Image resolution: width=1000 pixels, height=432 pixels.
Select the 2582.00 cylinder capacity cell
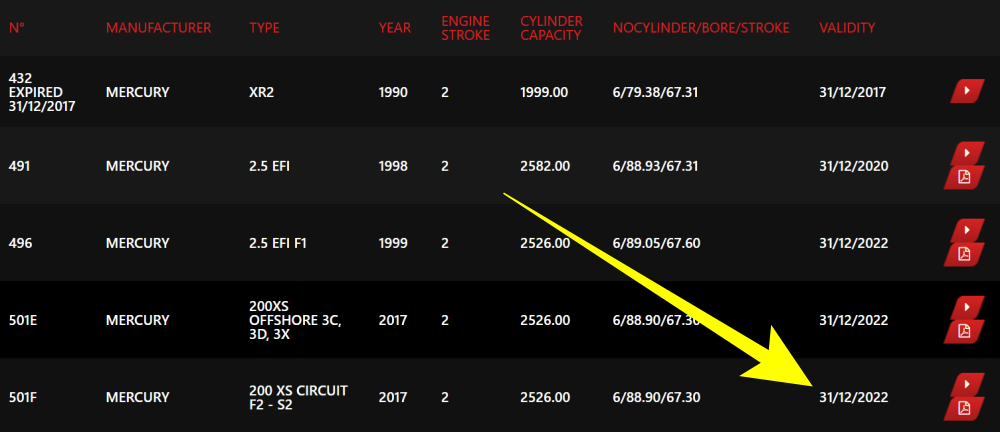pyautogui.click(x=545, y=166)
